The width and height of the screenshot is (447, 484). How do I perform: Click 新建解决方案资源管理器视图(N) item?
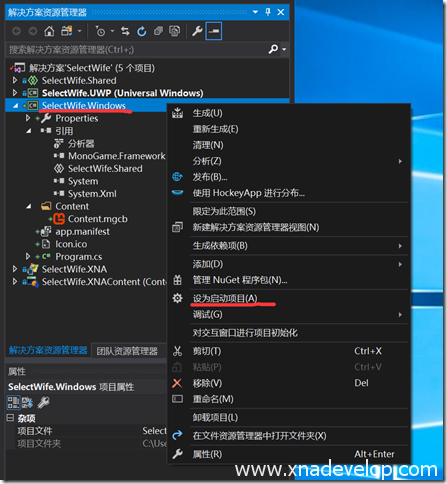pyautogui.click(x=289, y=227)
